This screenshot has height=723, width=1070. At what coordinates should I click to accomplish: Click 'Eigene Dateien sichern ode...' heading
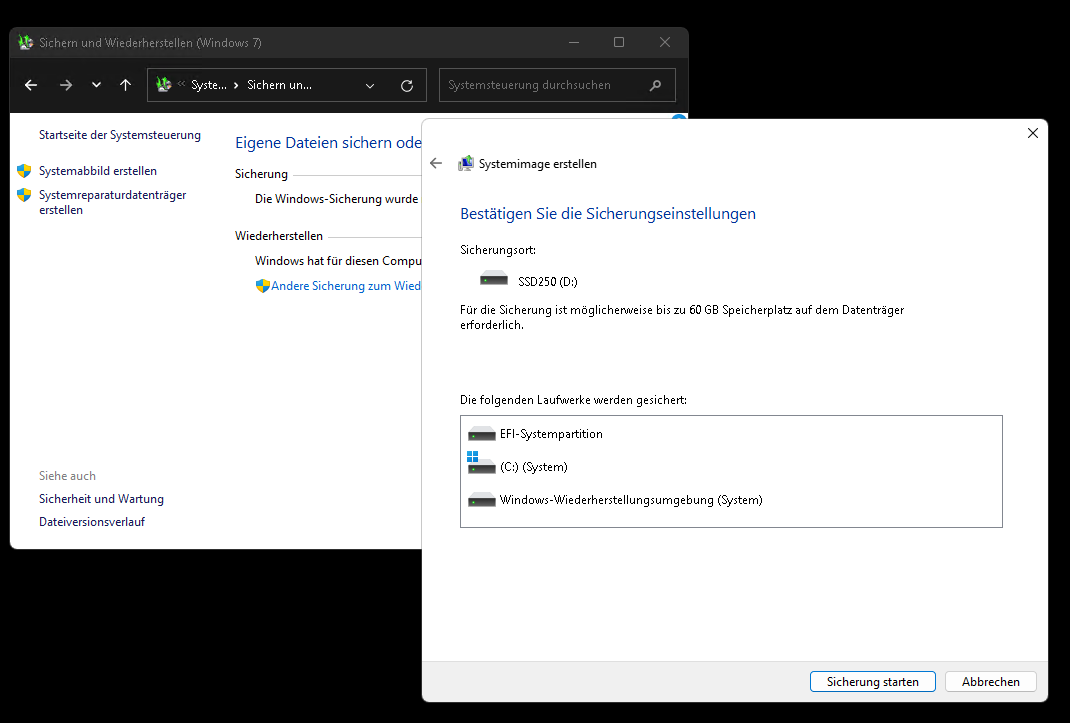pyautogui.click(x=328, y=142)
